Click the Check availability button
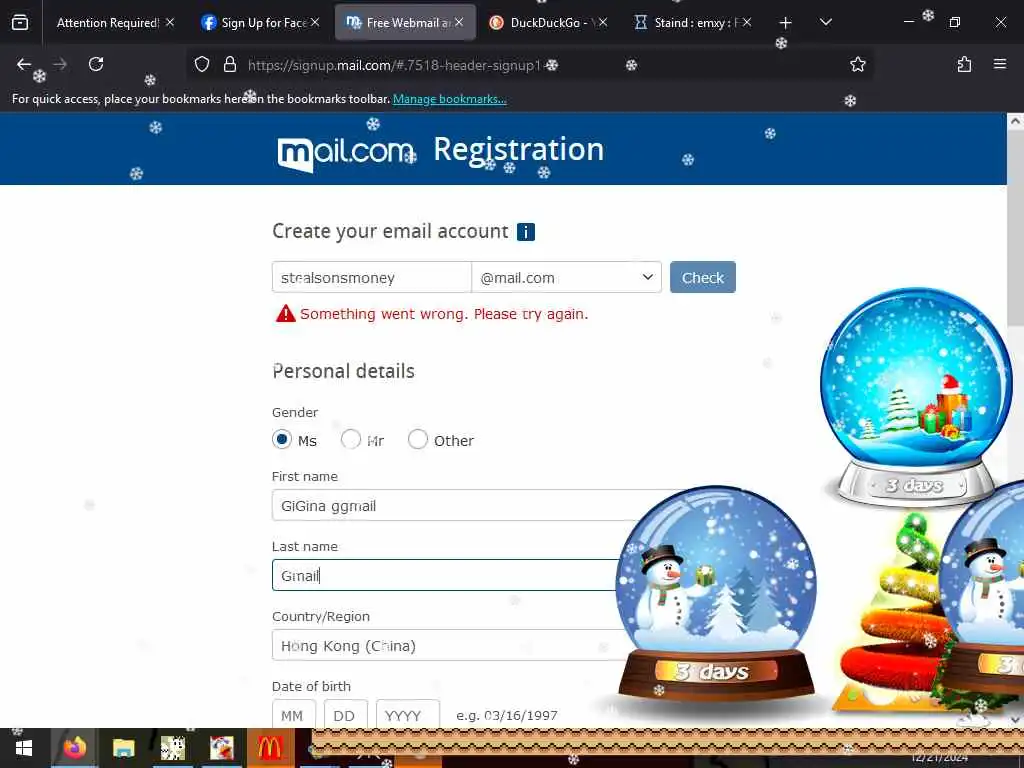Image resolution: width=1024 pixels, height=768 pixels. [703, 278]
